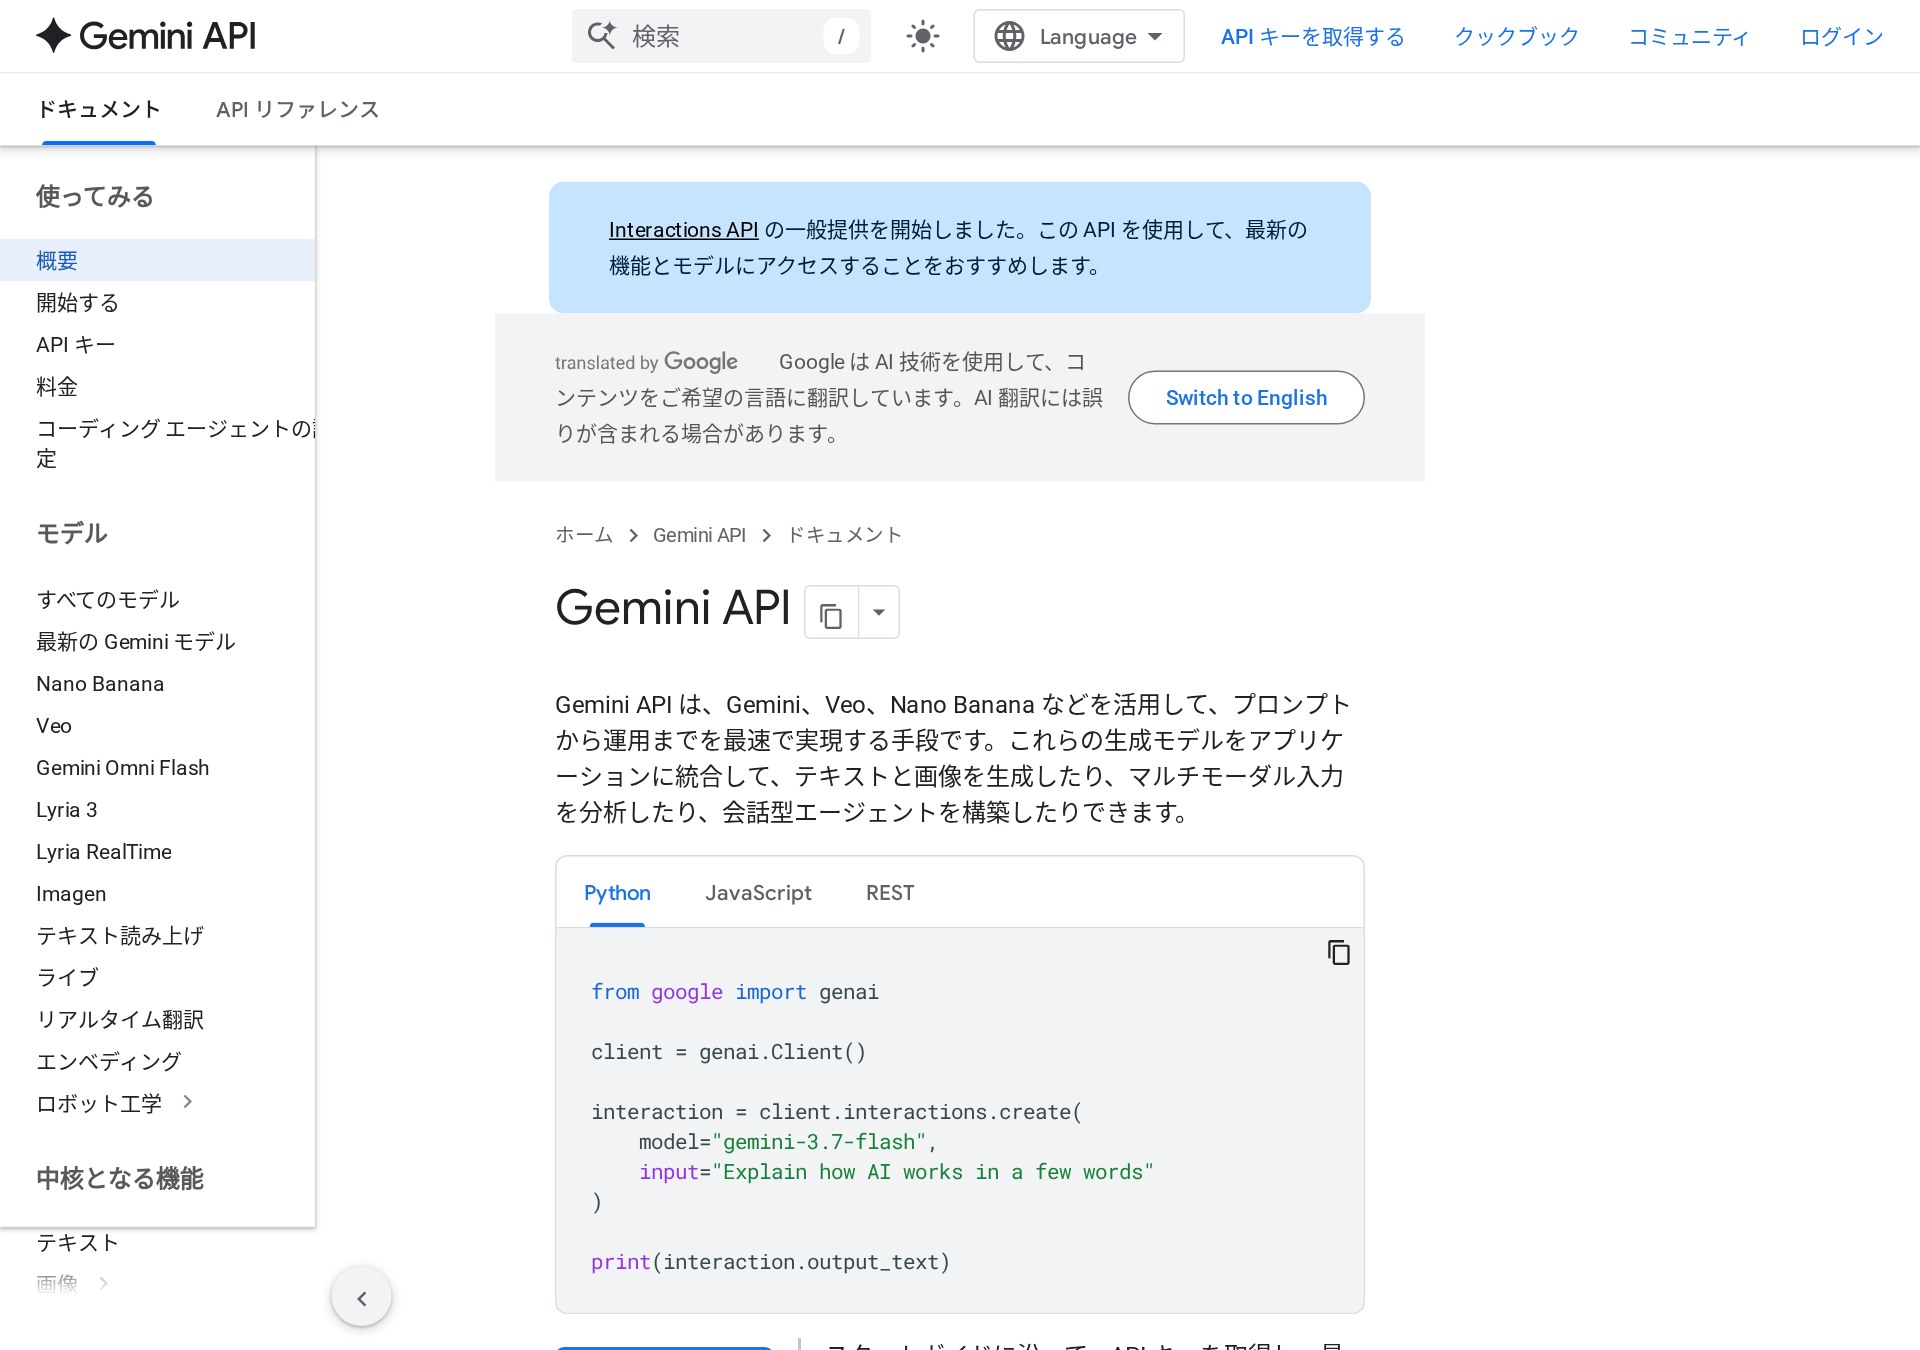The image size is (1920, 1350).
Task: Click the Gemini API logo
Action: pyautogui.click(x=146, y=36)
